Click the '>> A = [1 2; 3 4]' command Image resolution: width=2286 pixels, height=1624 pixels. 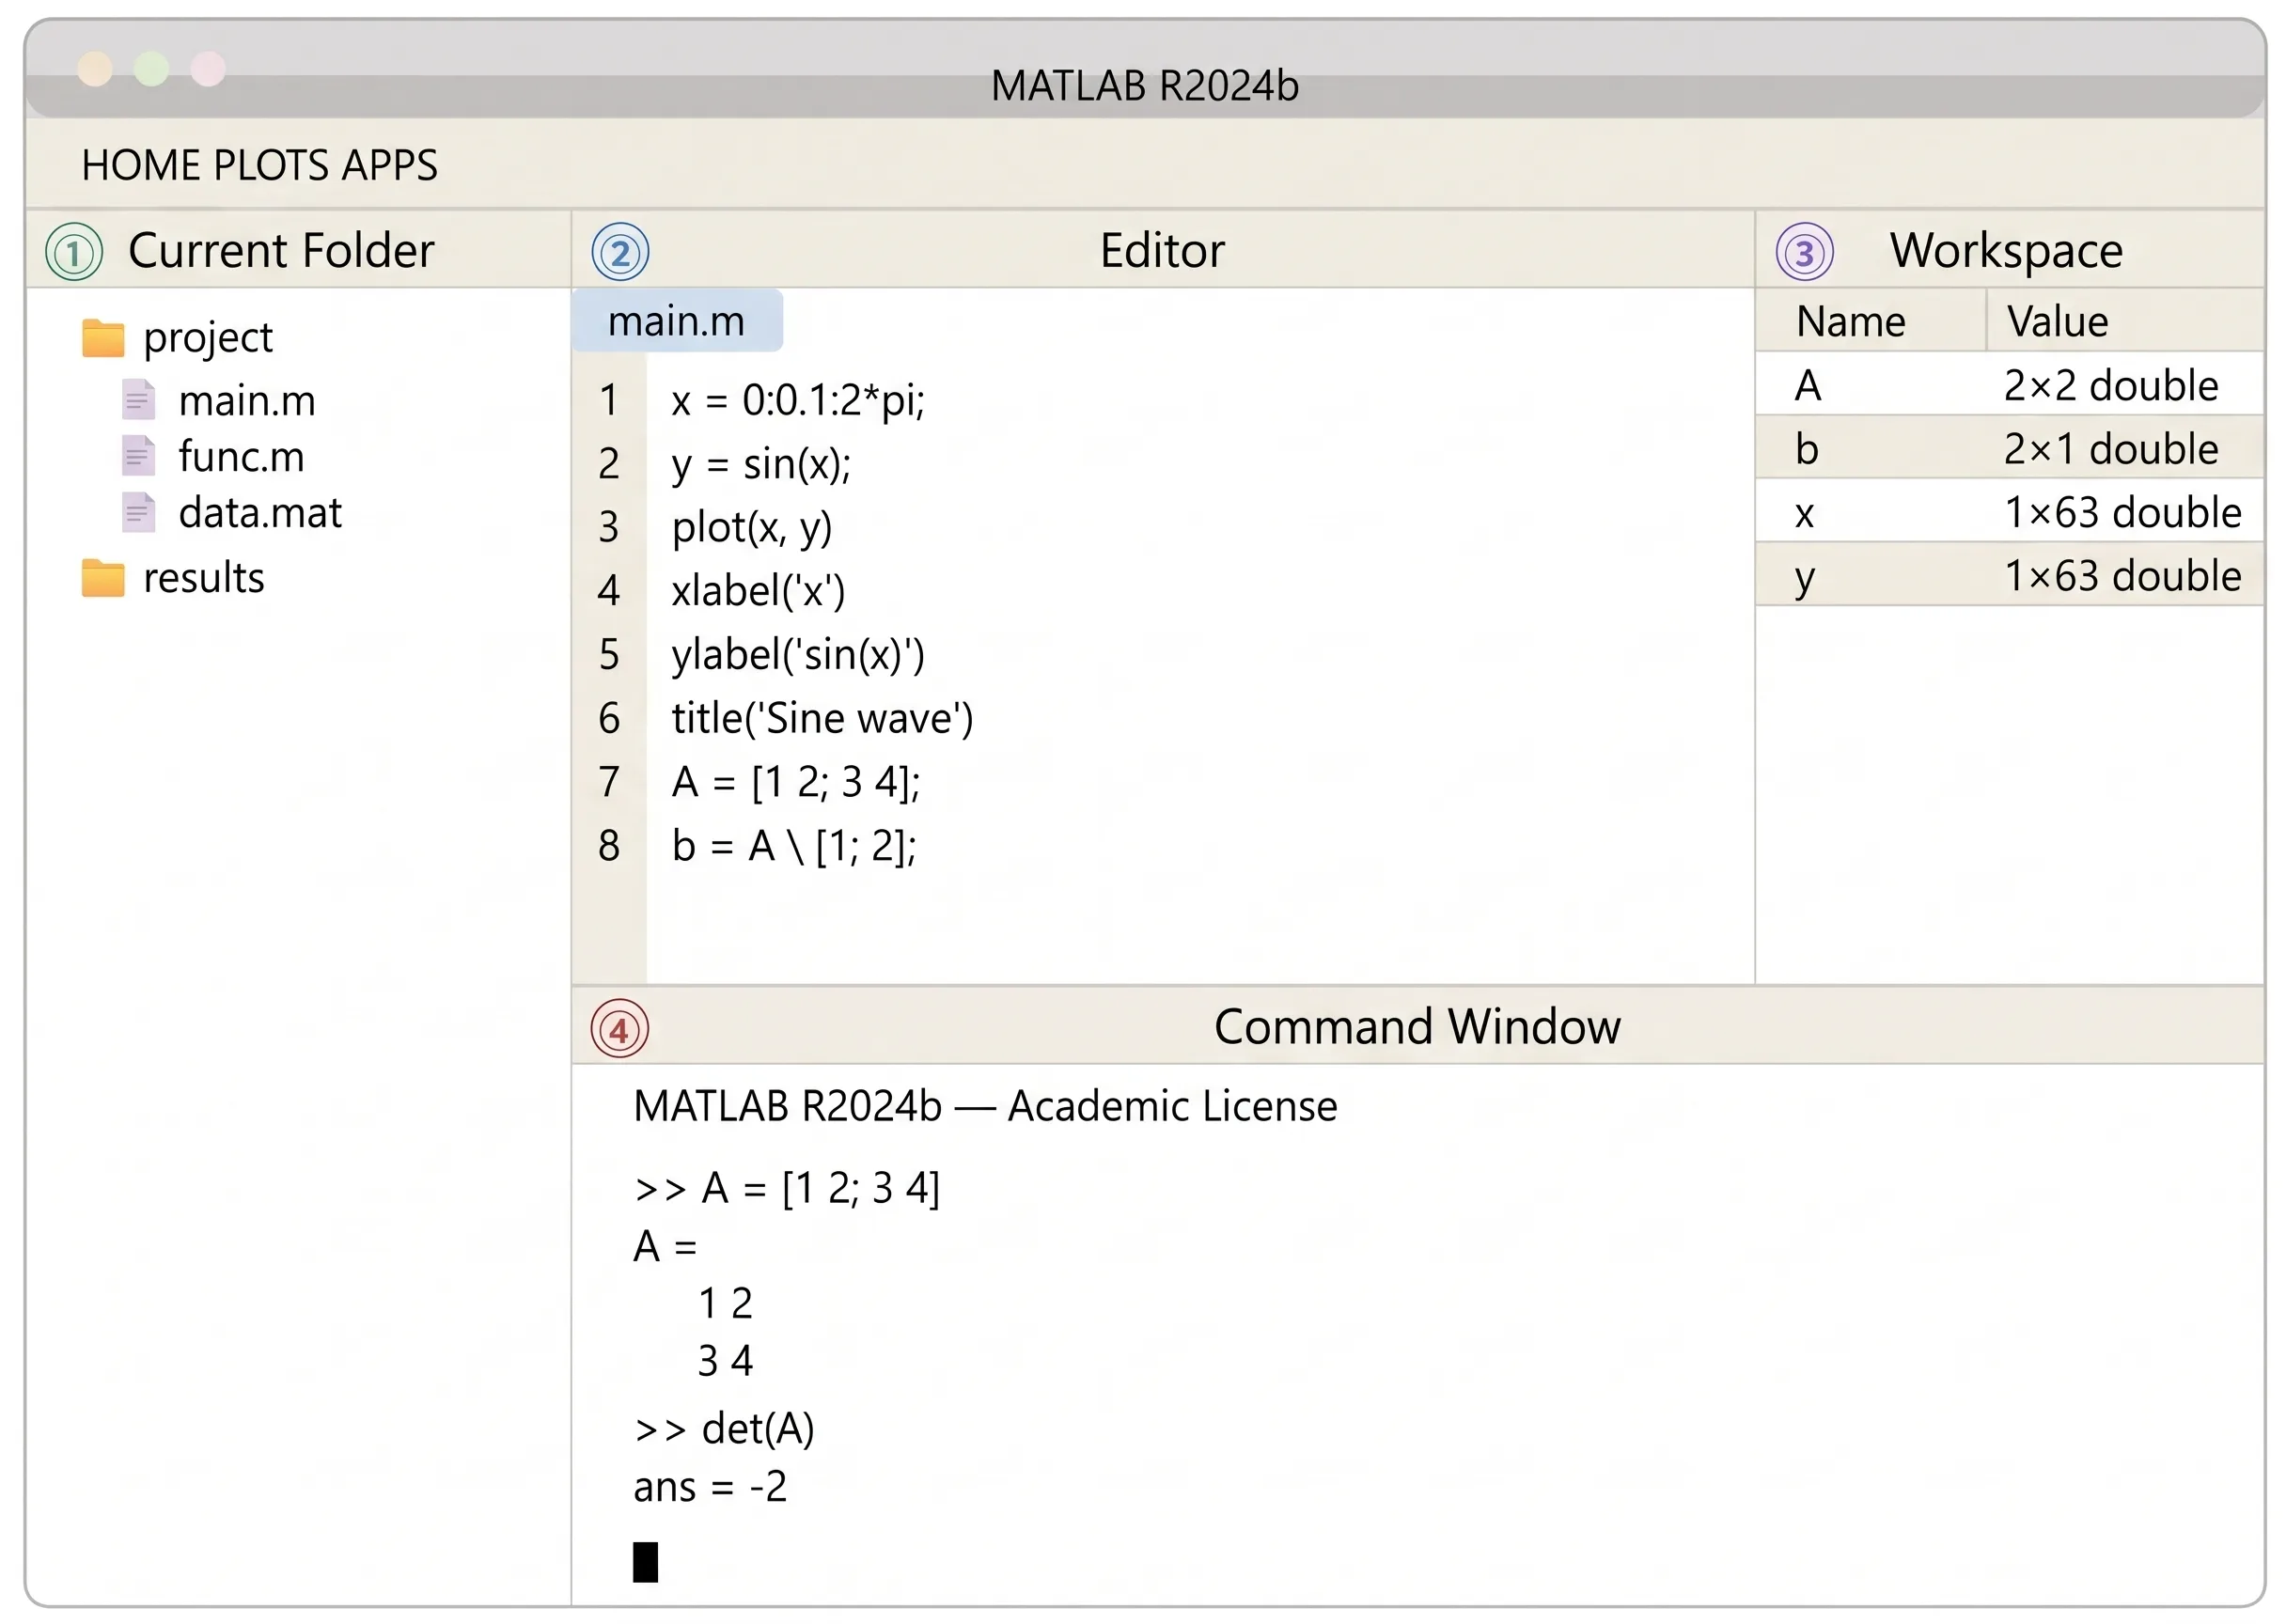787,1189
